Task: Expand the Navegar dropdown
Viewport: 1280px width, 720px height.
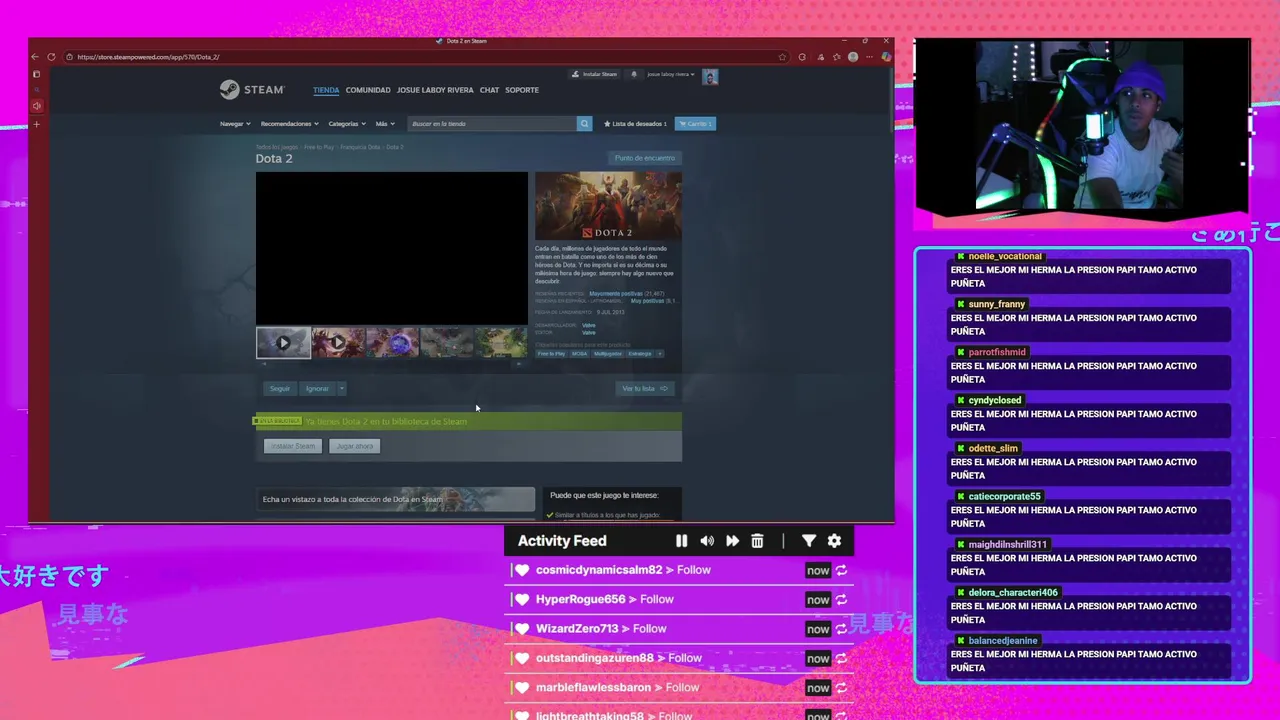Action: tap(235, 124)
